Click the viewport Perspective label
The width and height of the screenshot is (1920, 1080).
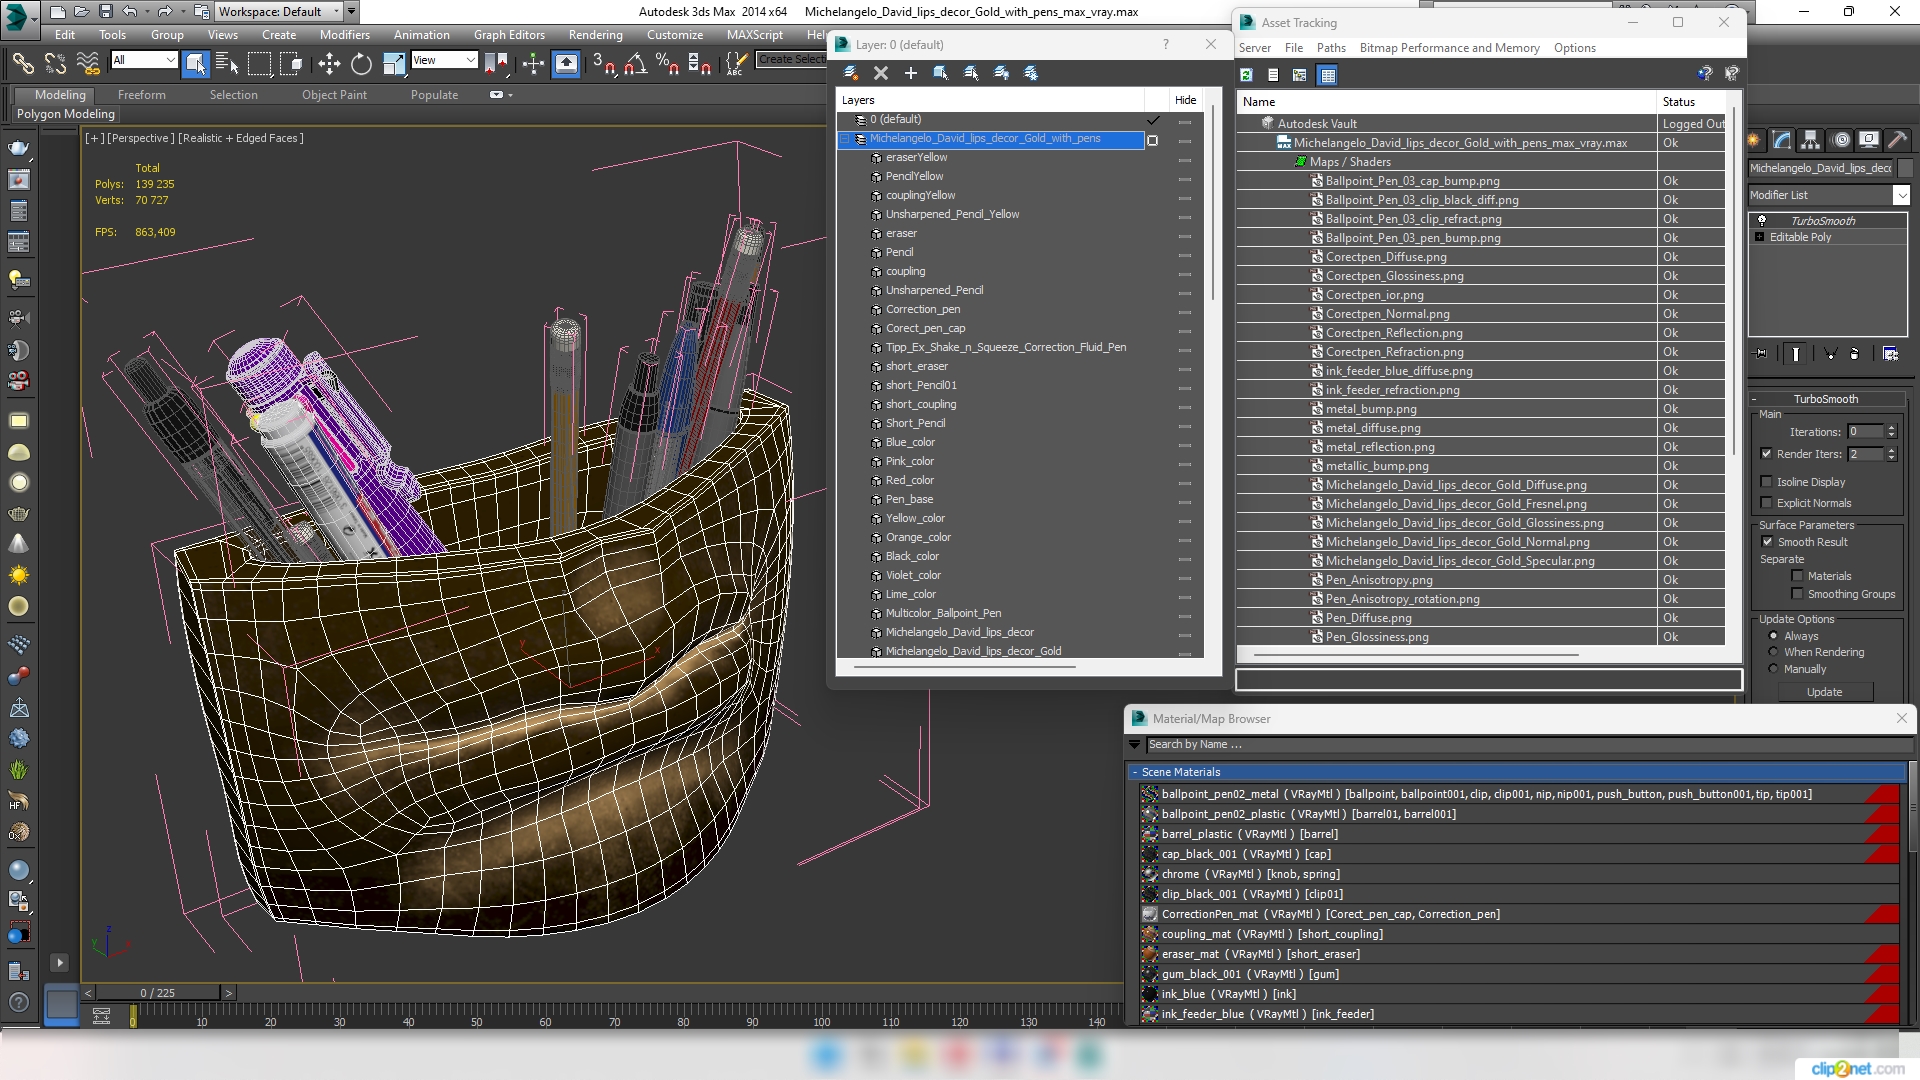tap(141, 138)
